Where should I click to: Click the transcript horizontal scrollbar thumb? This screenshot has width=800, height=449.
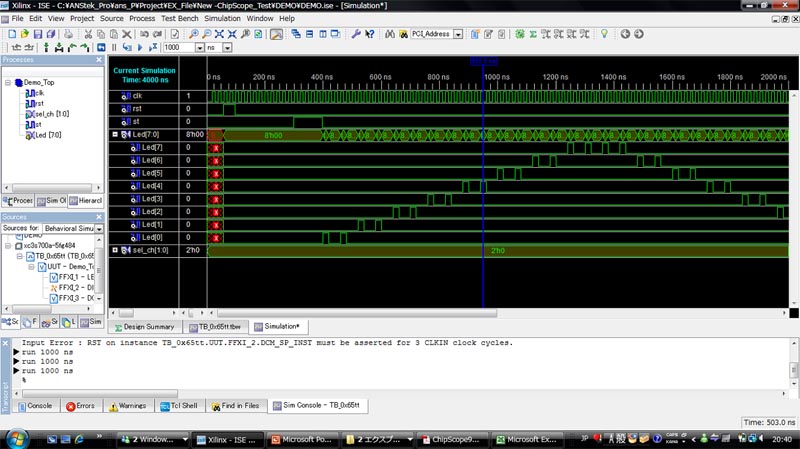tap(100, 393)
